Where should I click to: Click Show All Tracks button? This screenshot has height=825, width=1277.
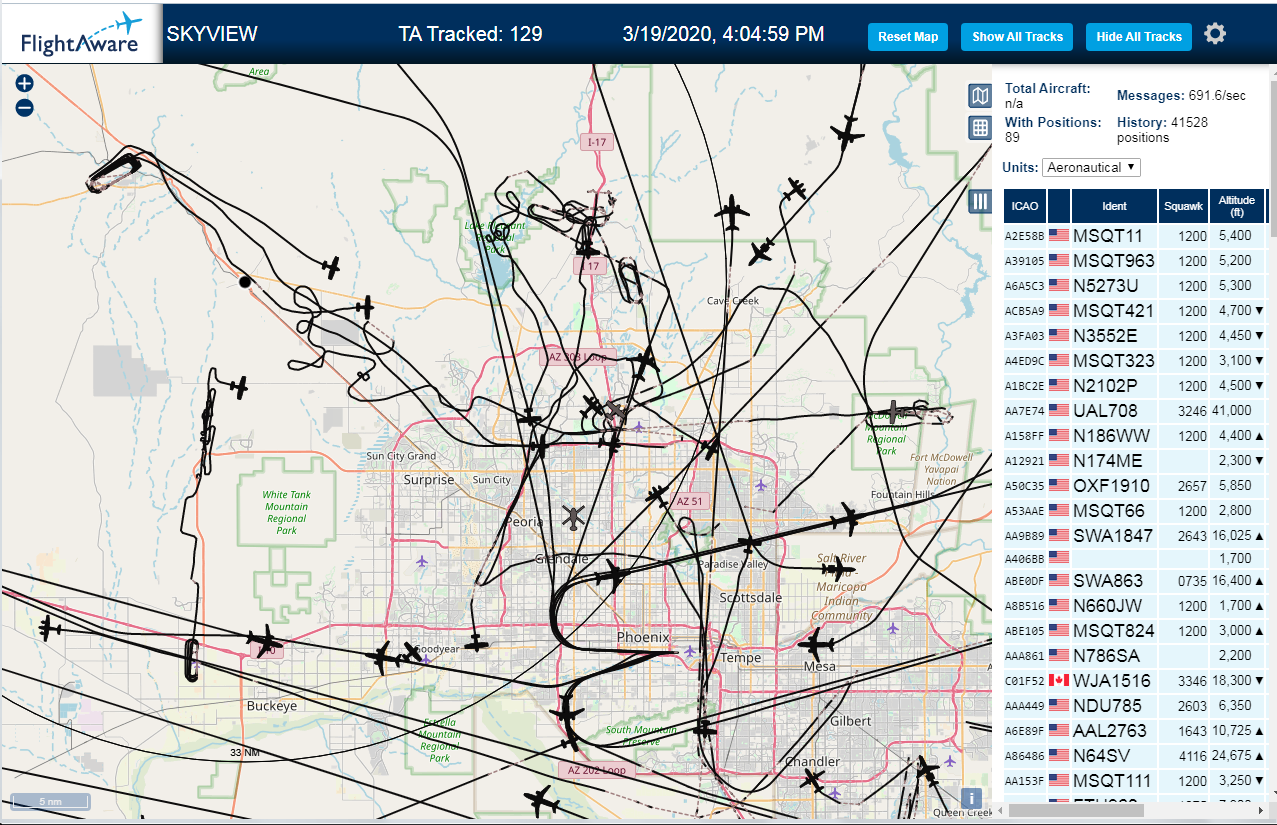[1017, 37]
